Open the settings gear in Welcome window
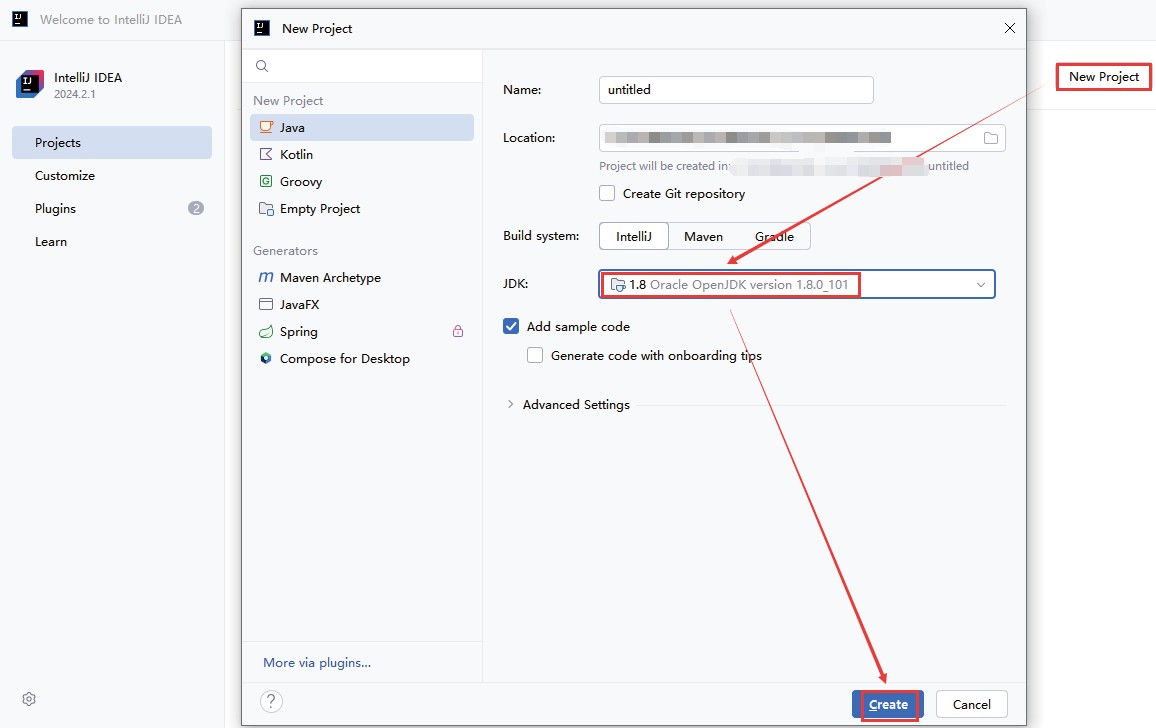1156x728 pixels. (x=29, y=699)
